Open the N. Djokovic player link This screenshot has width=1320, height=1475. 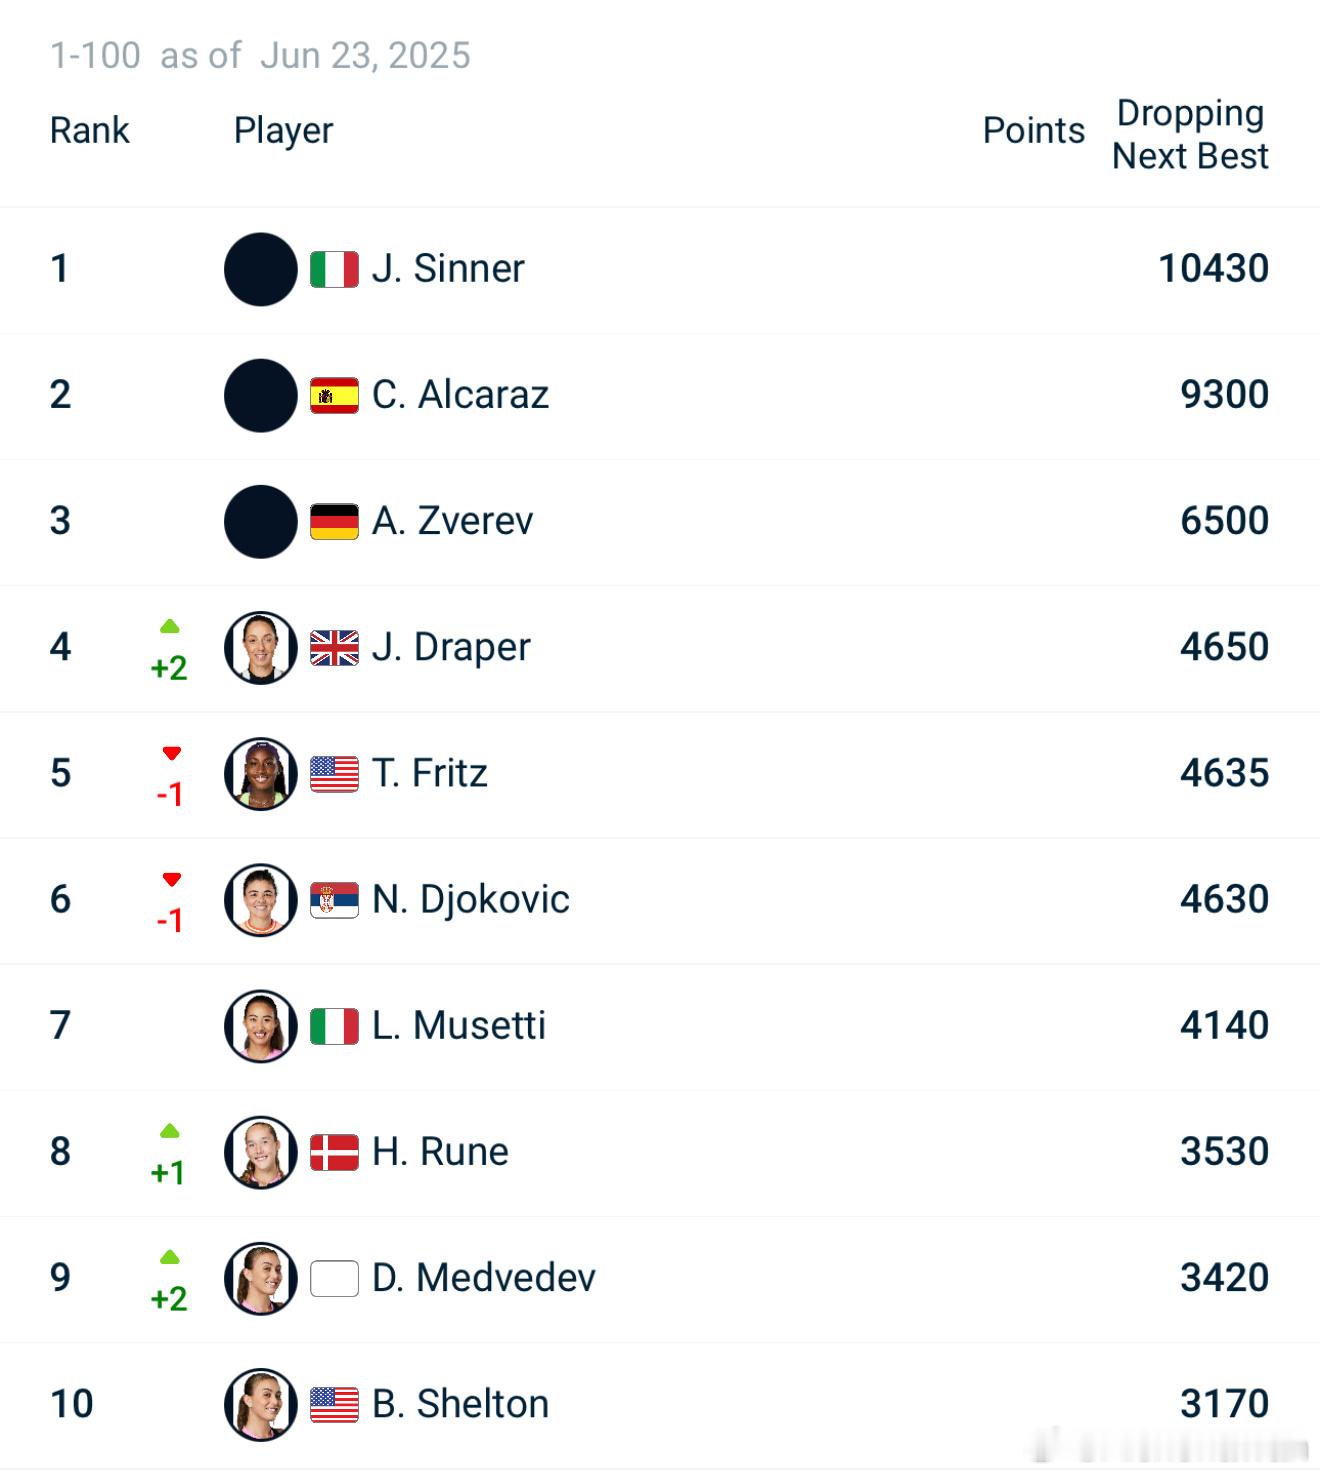coord(471,899)
